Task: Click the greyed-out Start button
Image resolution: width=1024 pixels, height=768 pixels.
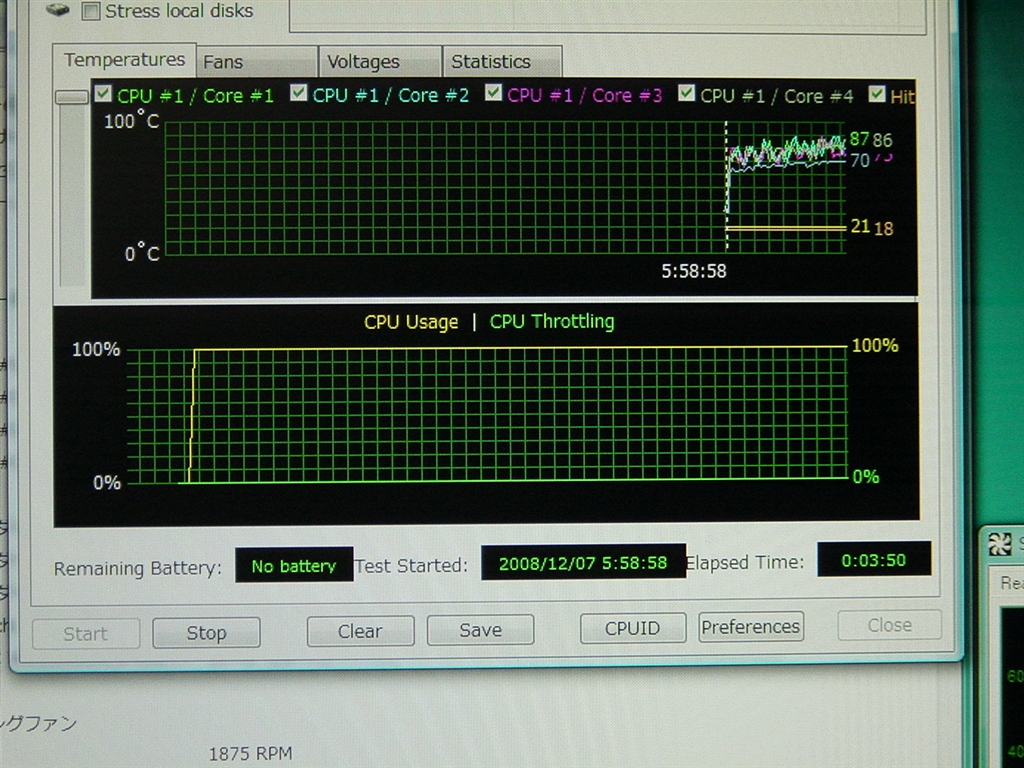Action: coord(86,633)
